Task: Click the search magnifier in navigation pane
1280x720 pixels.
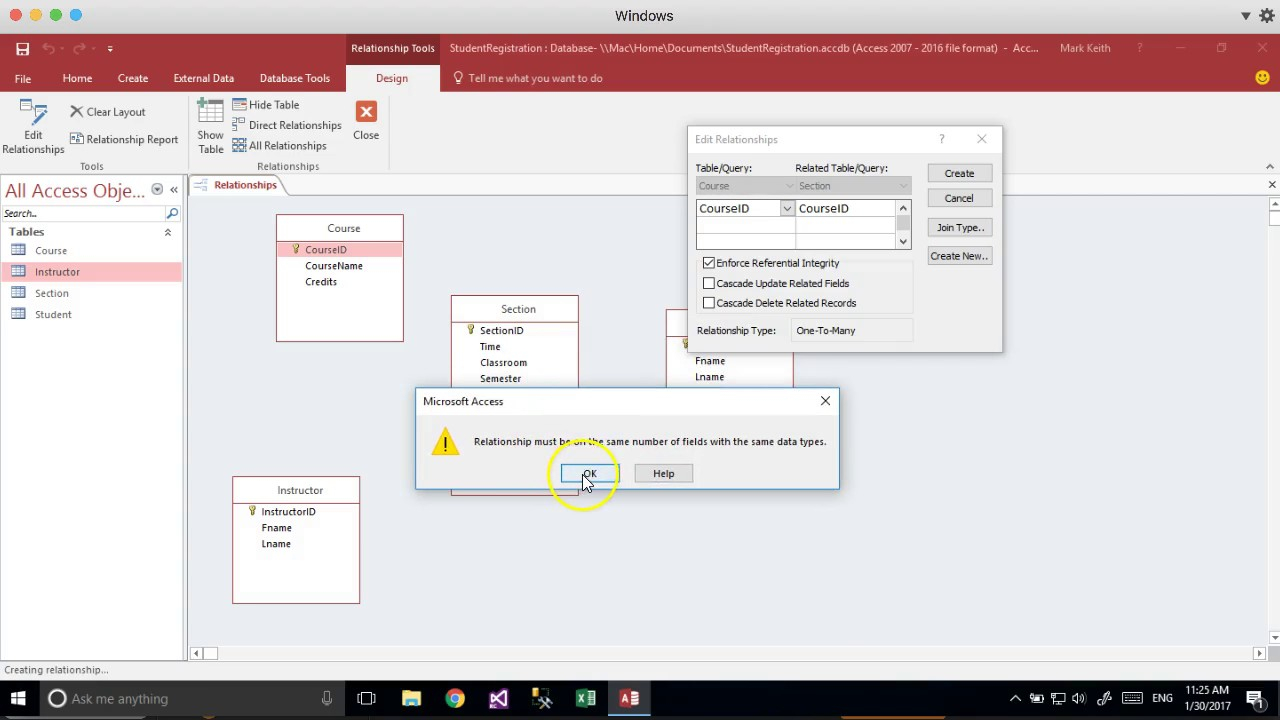Action: (x=172, y=213)
